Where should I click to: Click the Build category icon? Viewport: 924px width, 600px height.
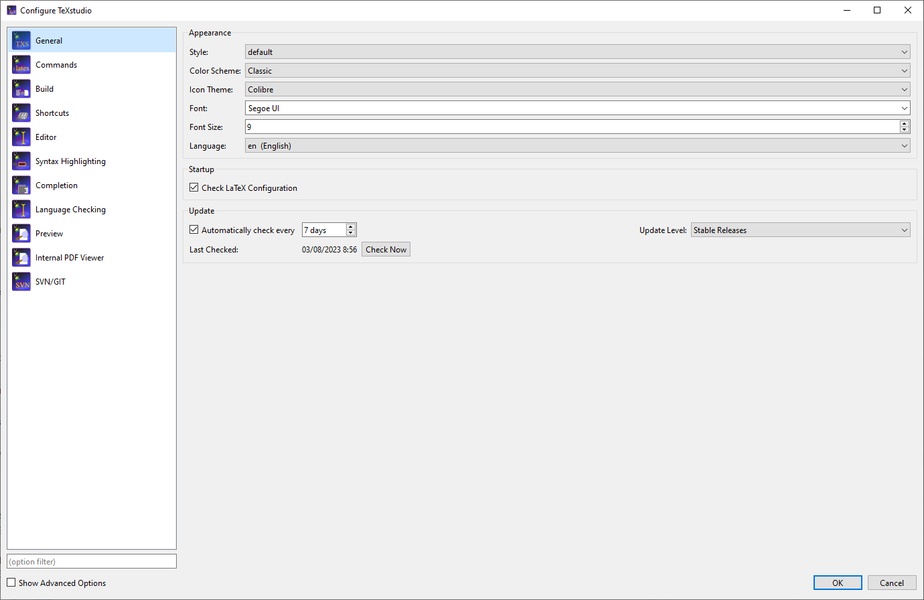(x=21, y=89)
